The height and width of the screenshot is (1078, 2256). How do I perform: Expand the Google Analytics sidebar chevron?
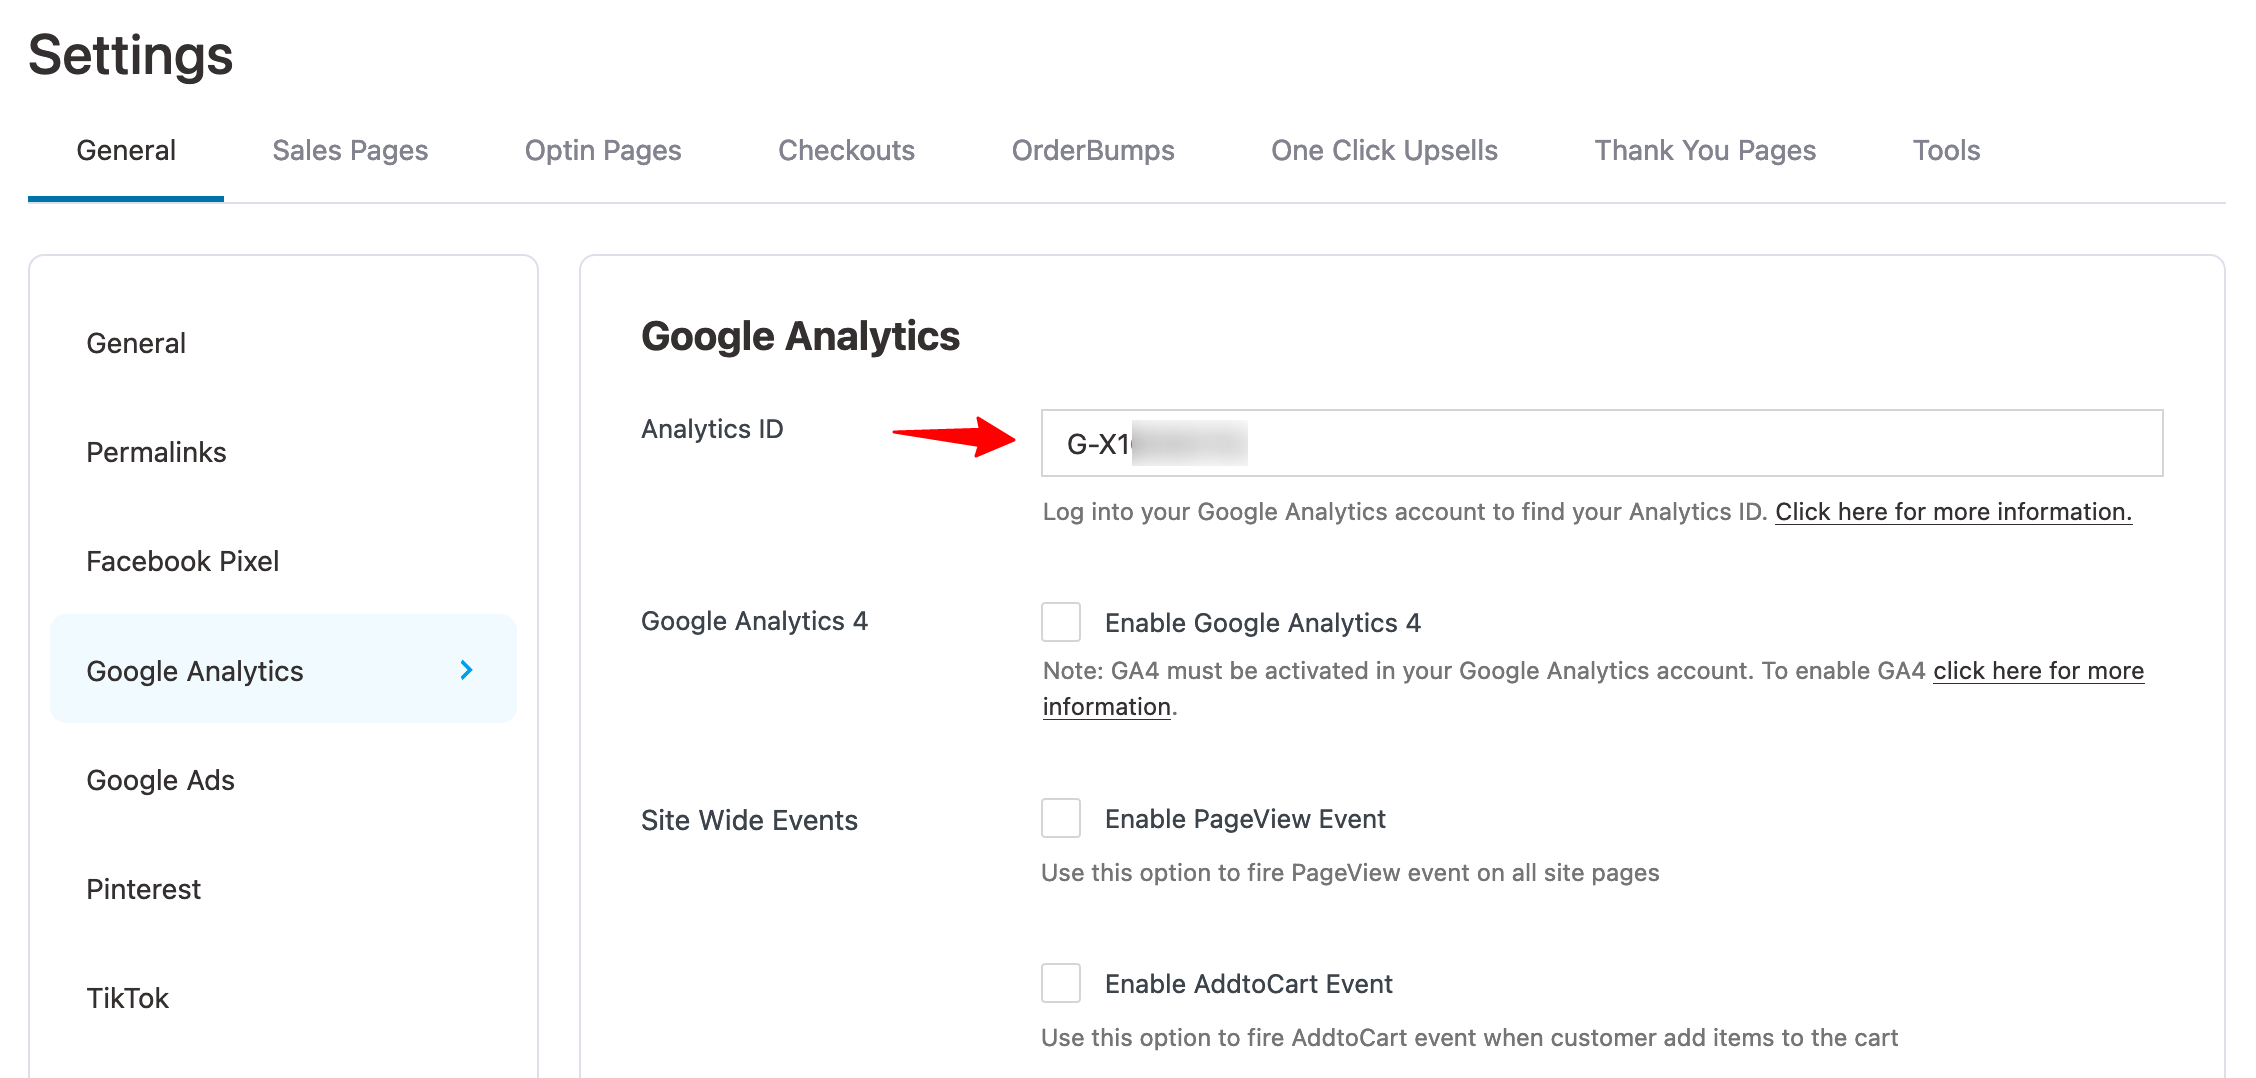pos(466,671)
